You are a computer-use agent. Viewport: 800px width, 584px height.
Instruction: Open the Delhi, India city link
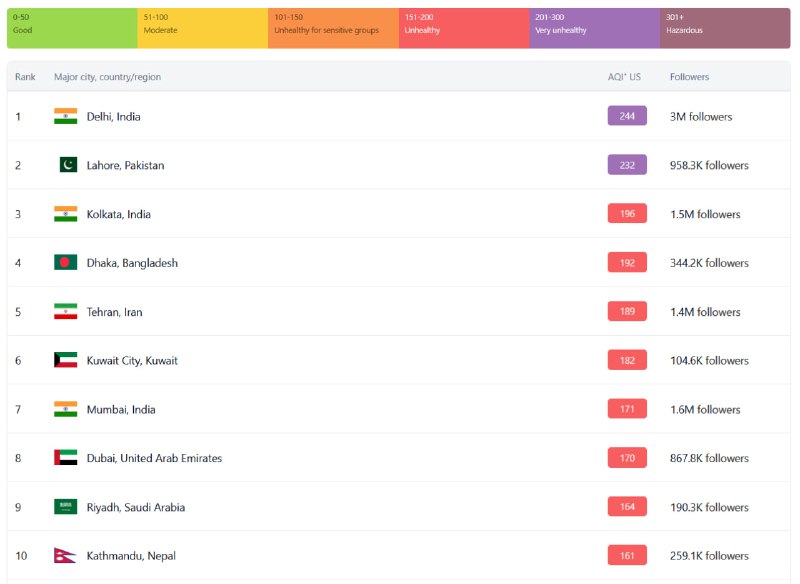(113, 117)
